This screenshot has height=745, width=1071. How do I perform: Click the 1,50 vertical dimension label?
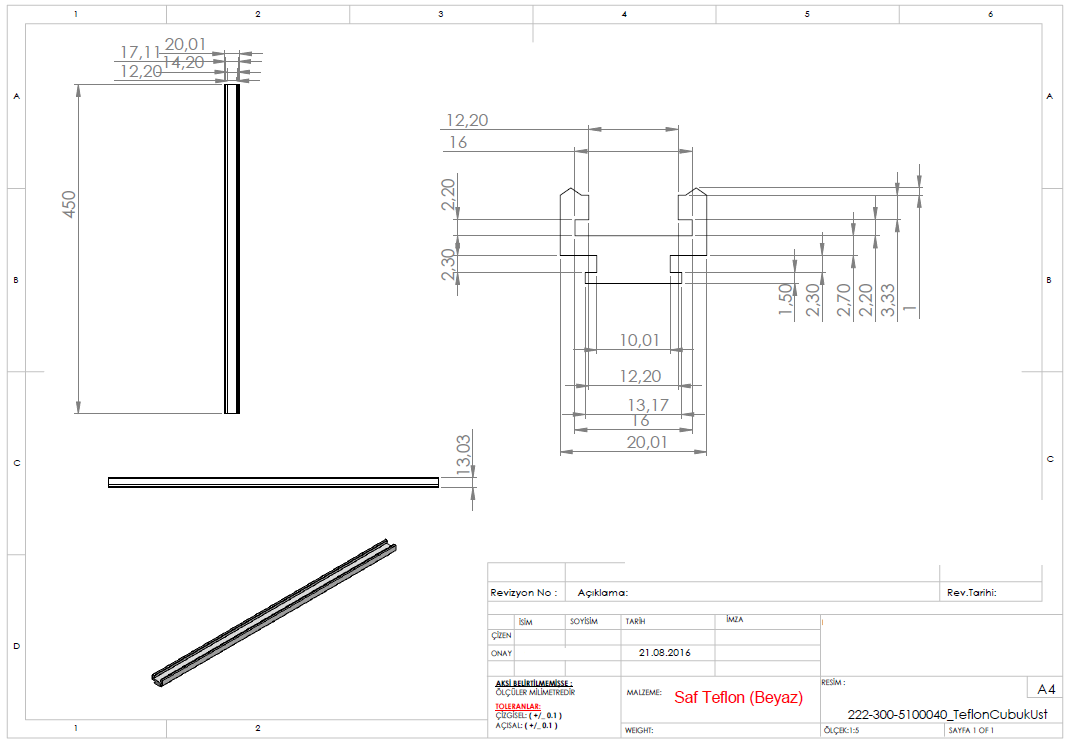pyautogui.click(x=786, y=299)
